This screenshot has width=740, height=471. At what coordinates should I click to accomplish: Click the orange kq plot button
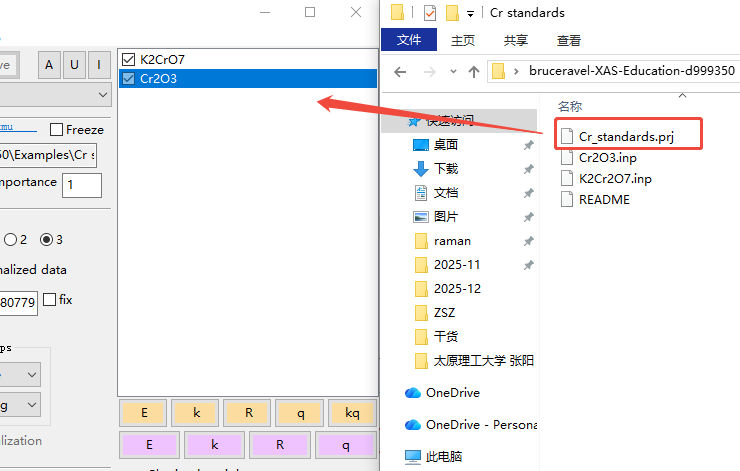point(351,412)
